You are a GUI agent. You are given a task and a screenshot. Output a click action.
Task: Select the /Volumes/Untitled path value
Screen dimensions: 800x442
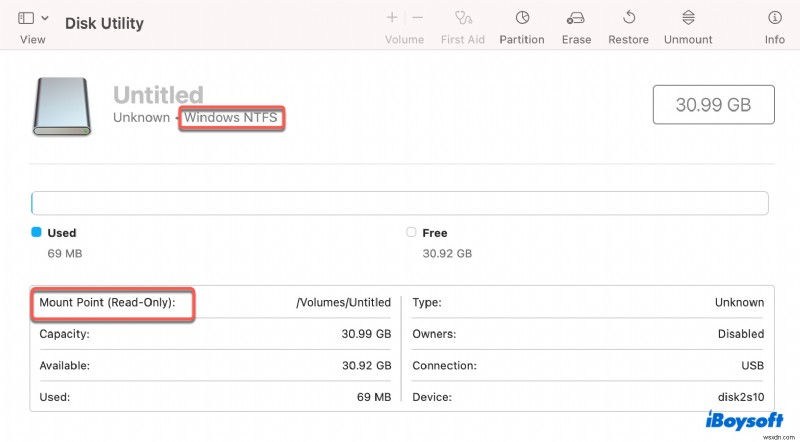[x=343, y=302]
